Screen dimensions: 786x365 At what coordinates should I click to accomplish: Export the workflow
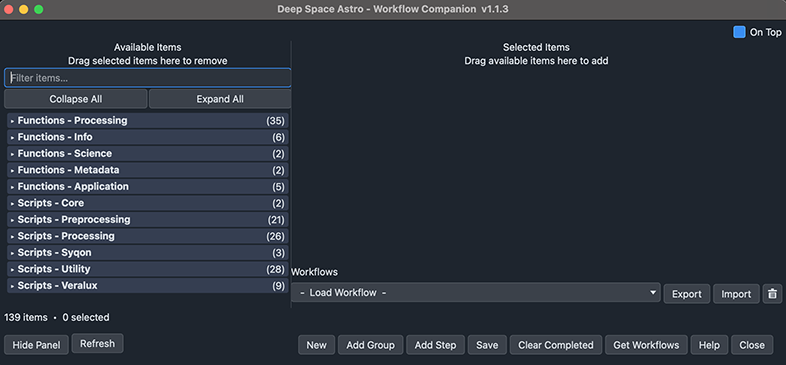tap(687, 294)
